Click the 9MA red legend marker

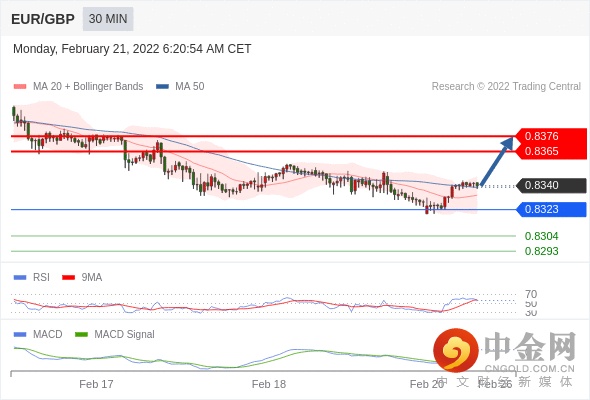click(x=68, y=278)
